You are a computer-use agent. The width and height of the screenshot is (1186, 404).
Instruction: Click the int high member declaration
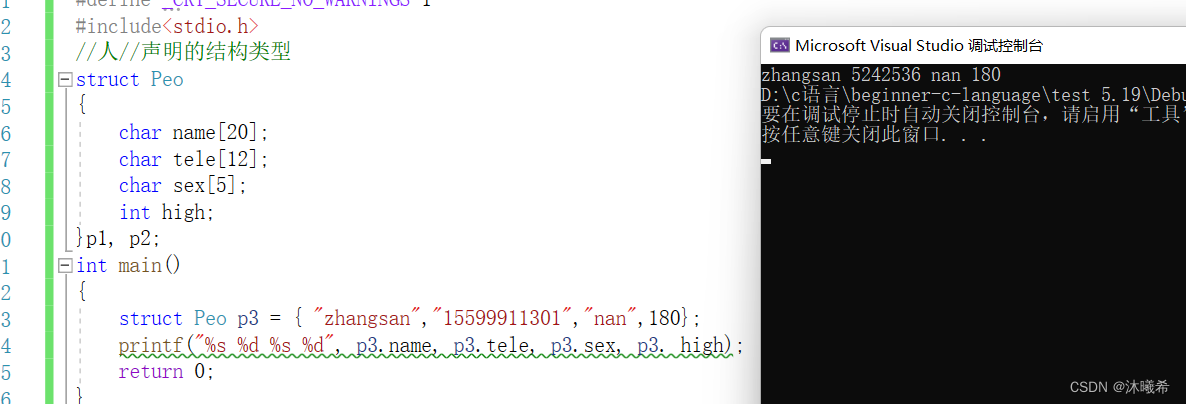[x=166, y=213]
